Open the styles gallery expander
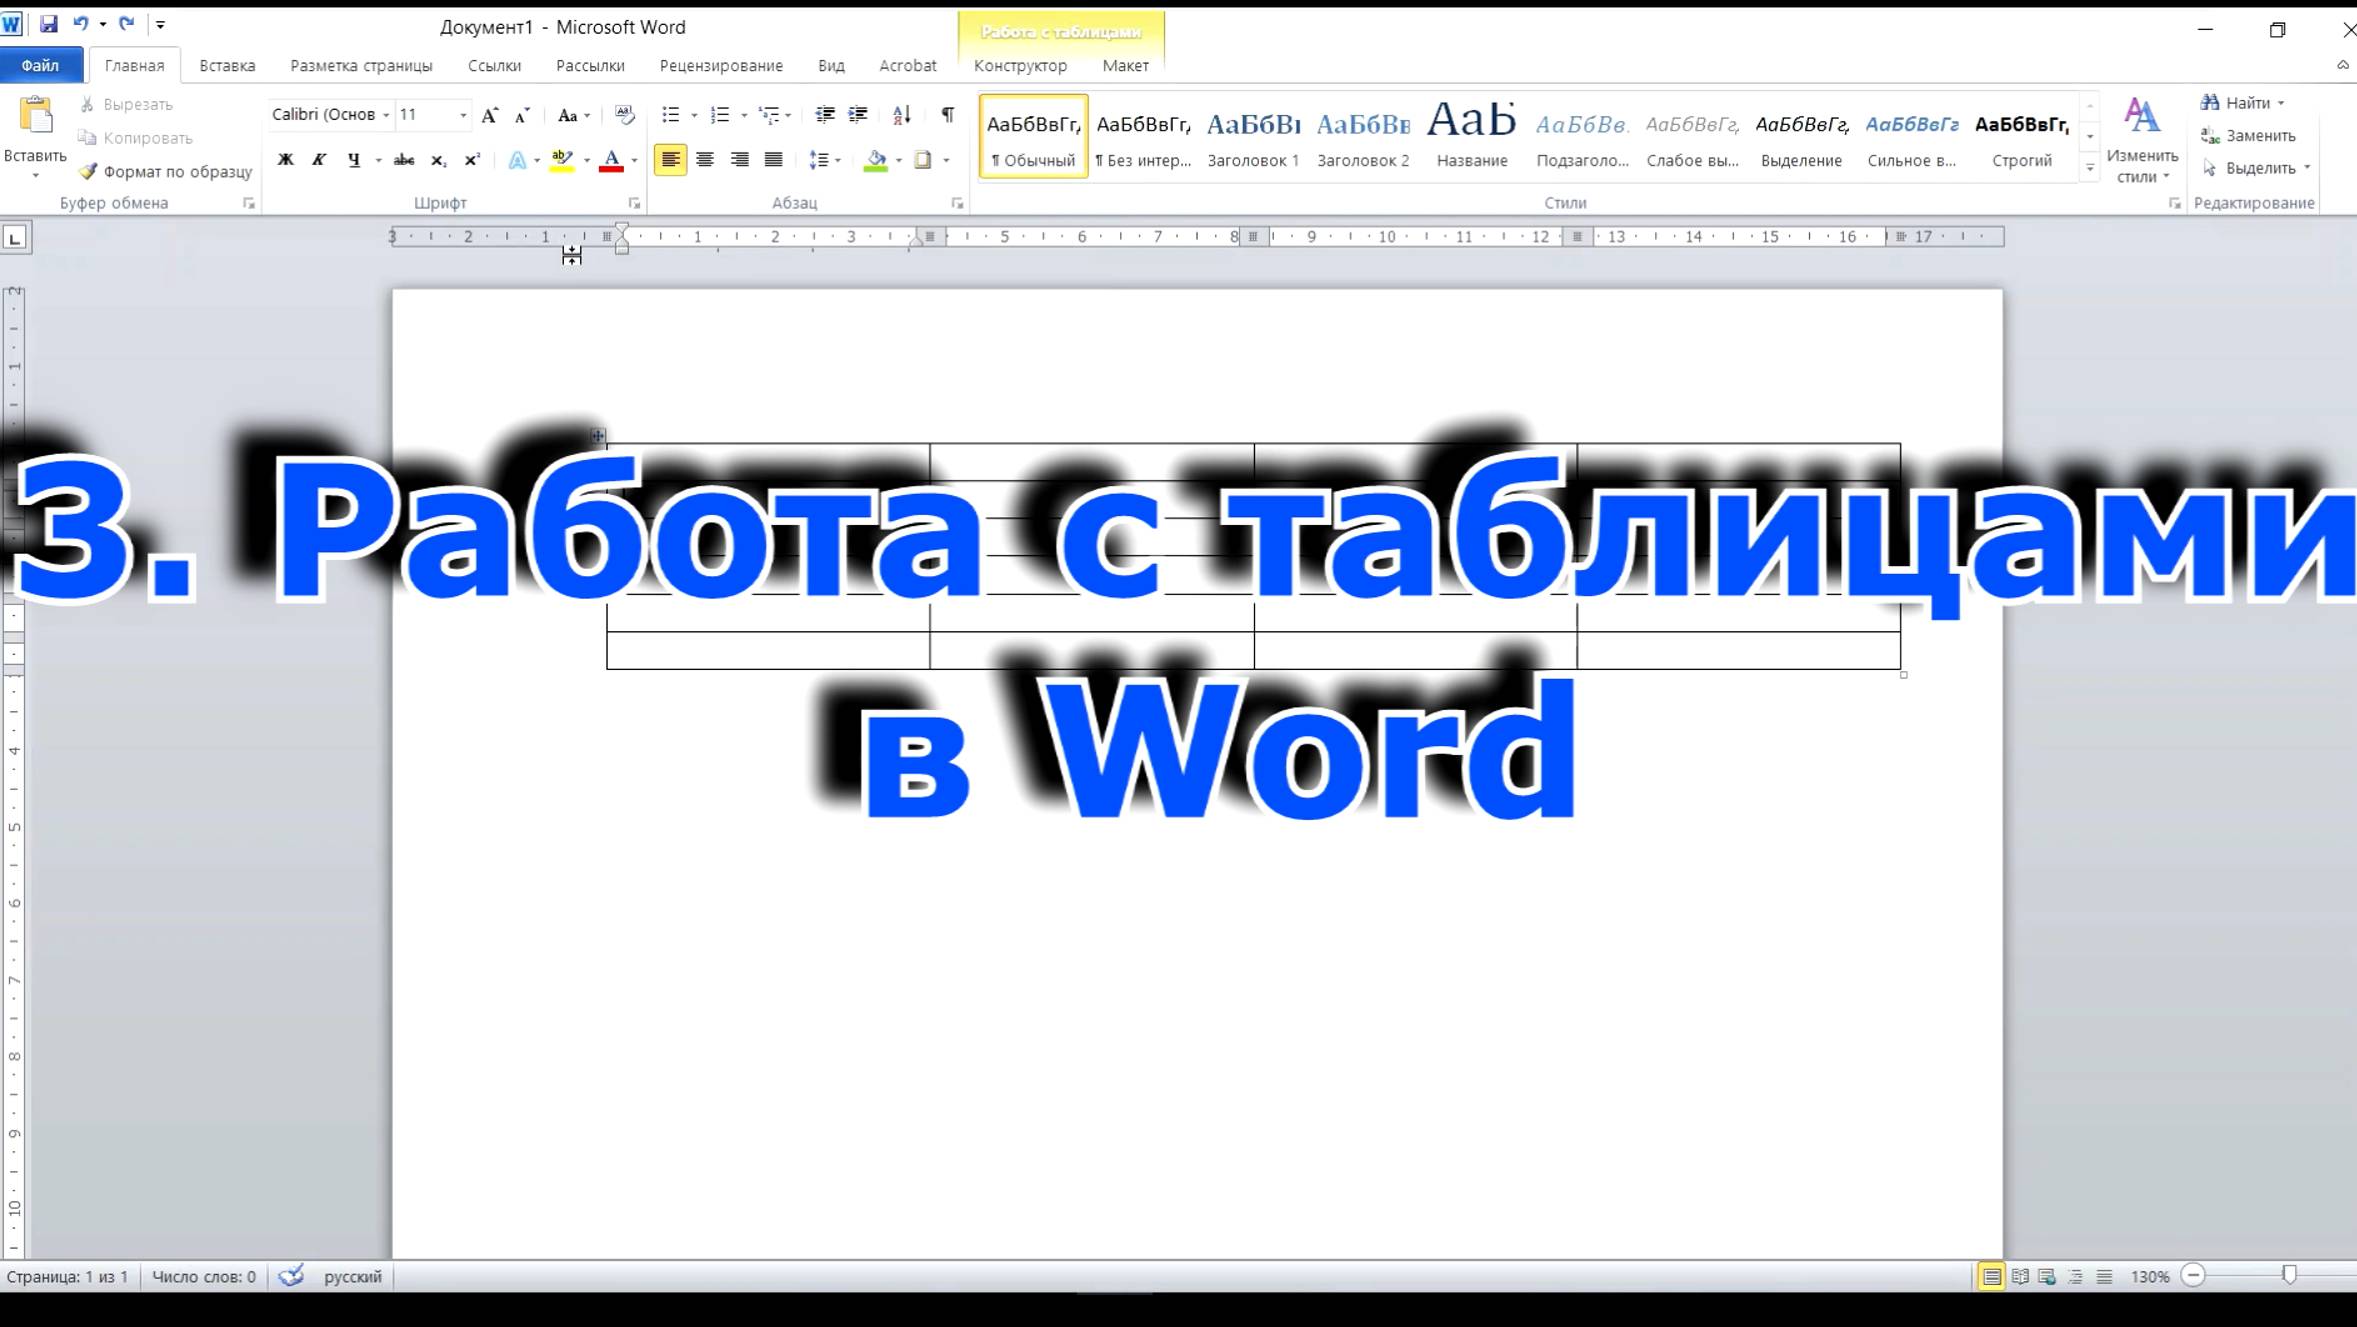 tap(2091, 169)
